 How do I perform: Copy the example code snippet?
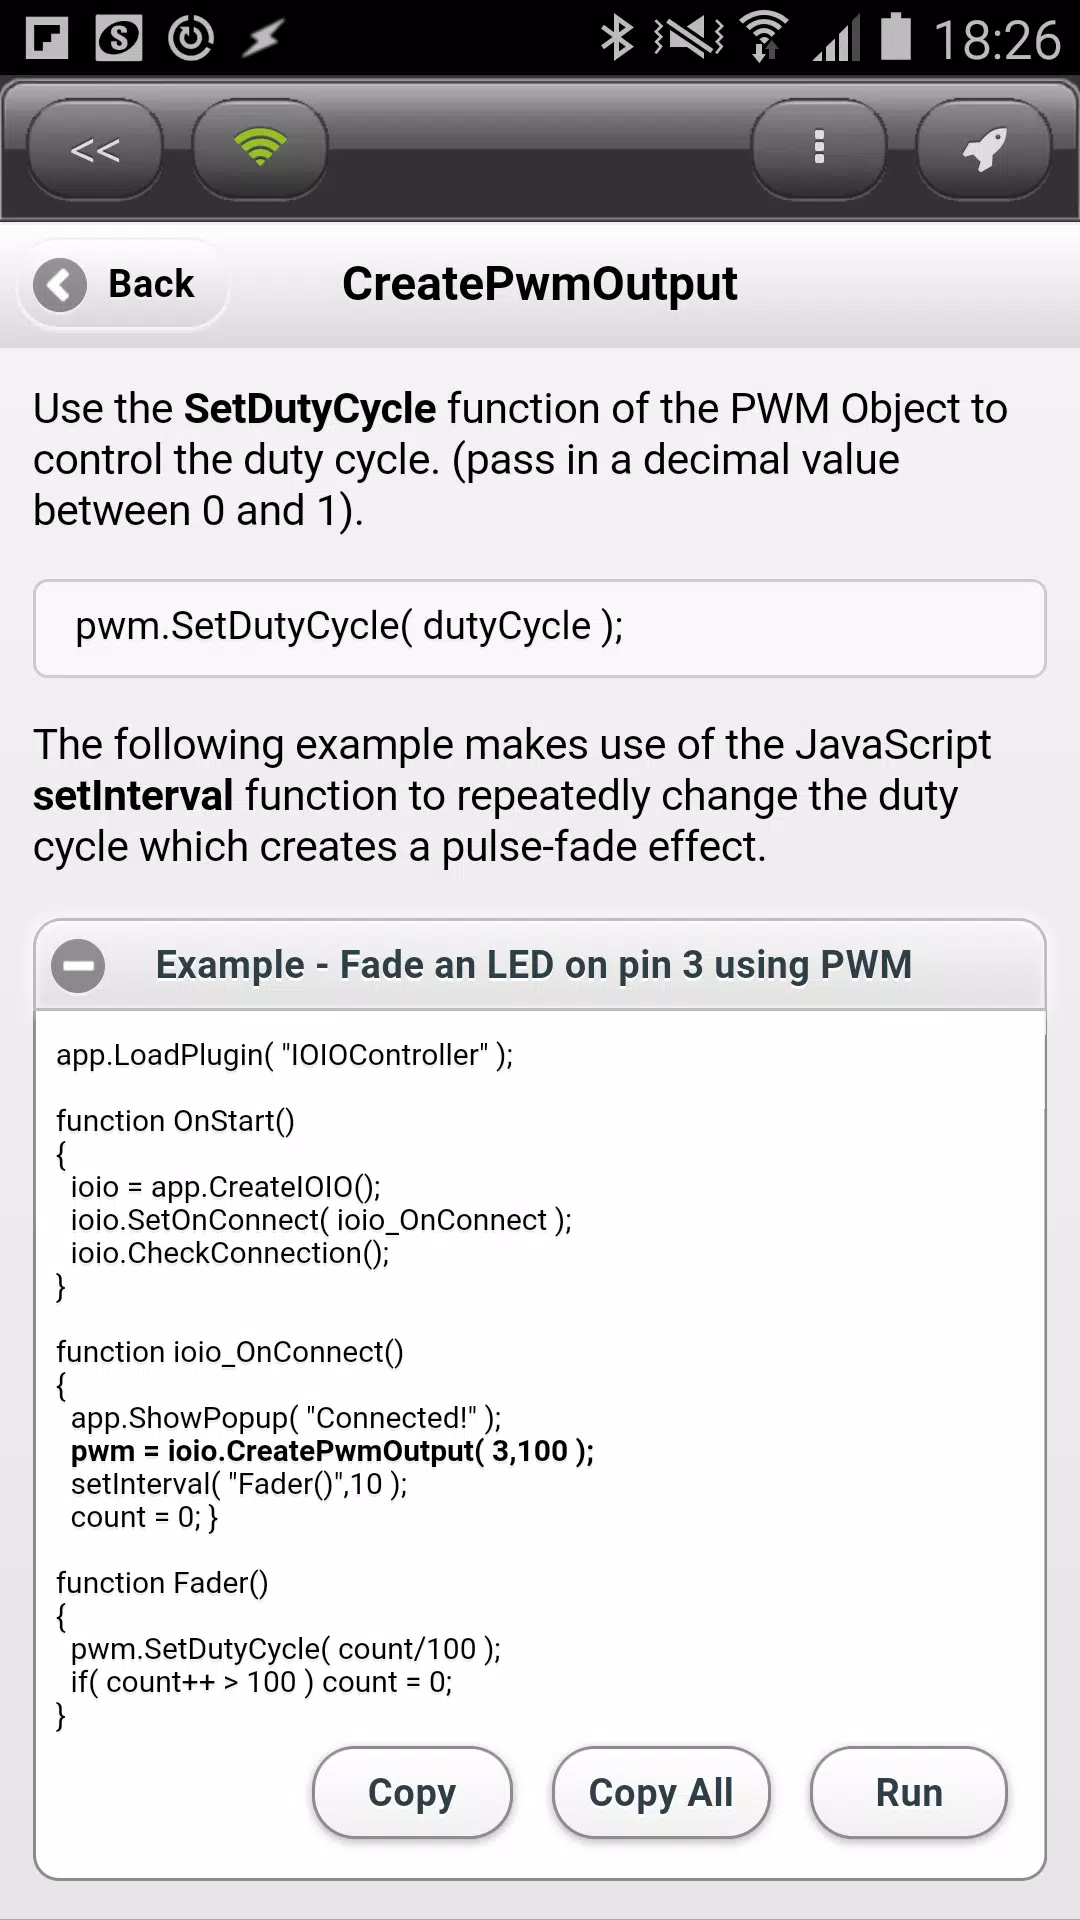point(412,1793)
